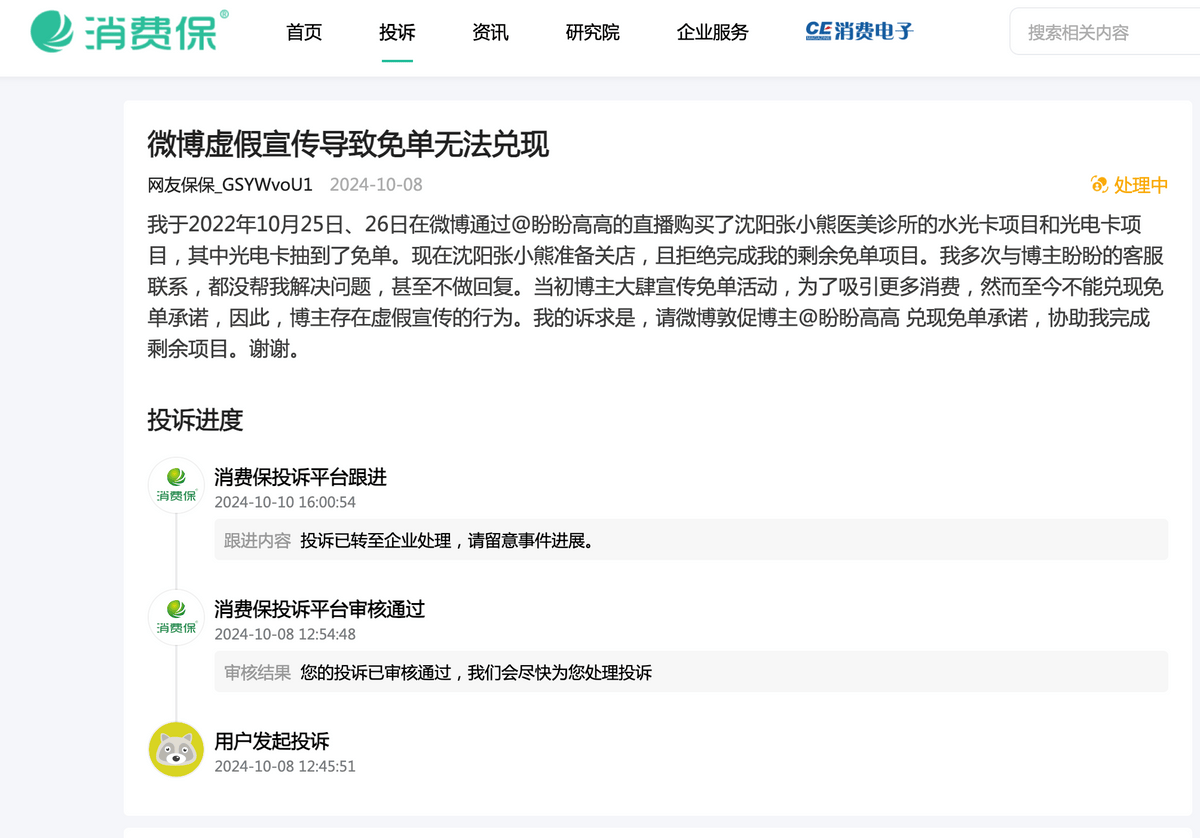Screen dimensions: 1200x838
Task: Click the timestamp 2024-10-10 16:00:54
Action: 285,502
